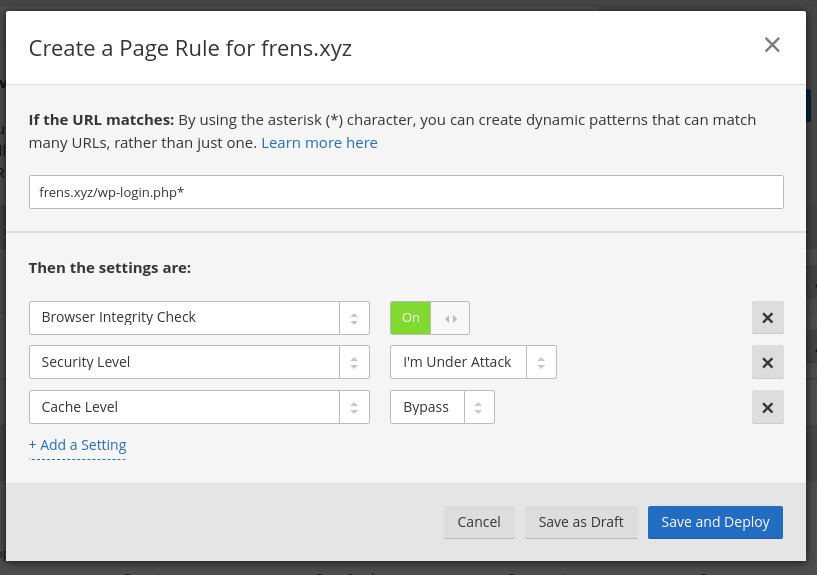The width and height of the screenshot is (817, 575).
Task: Open the Security Level setting dropdown
Action: 199,362
